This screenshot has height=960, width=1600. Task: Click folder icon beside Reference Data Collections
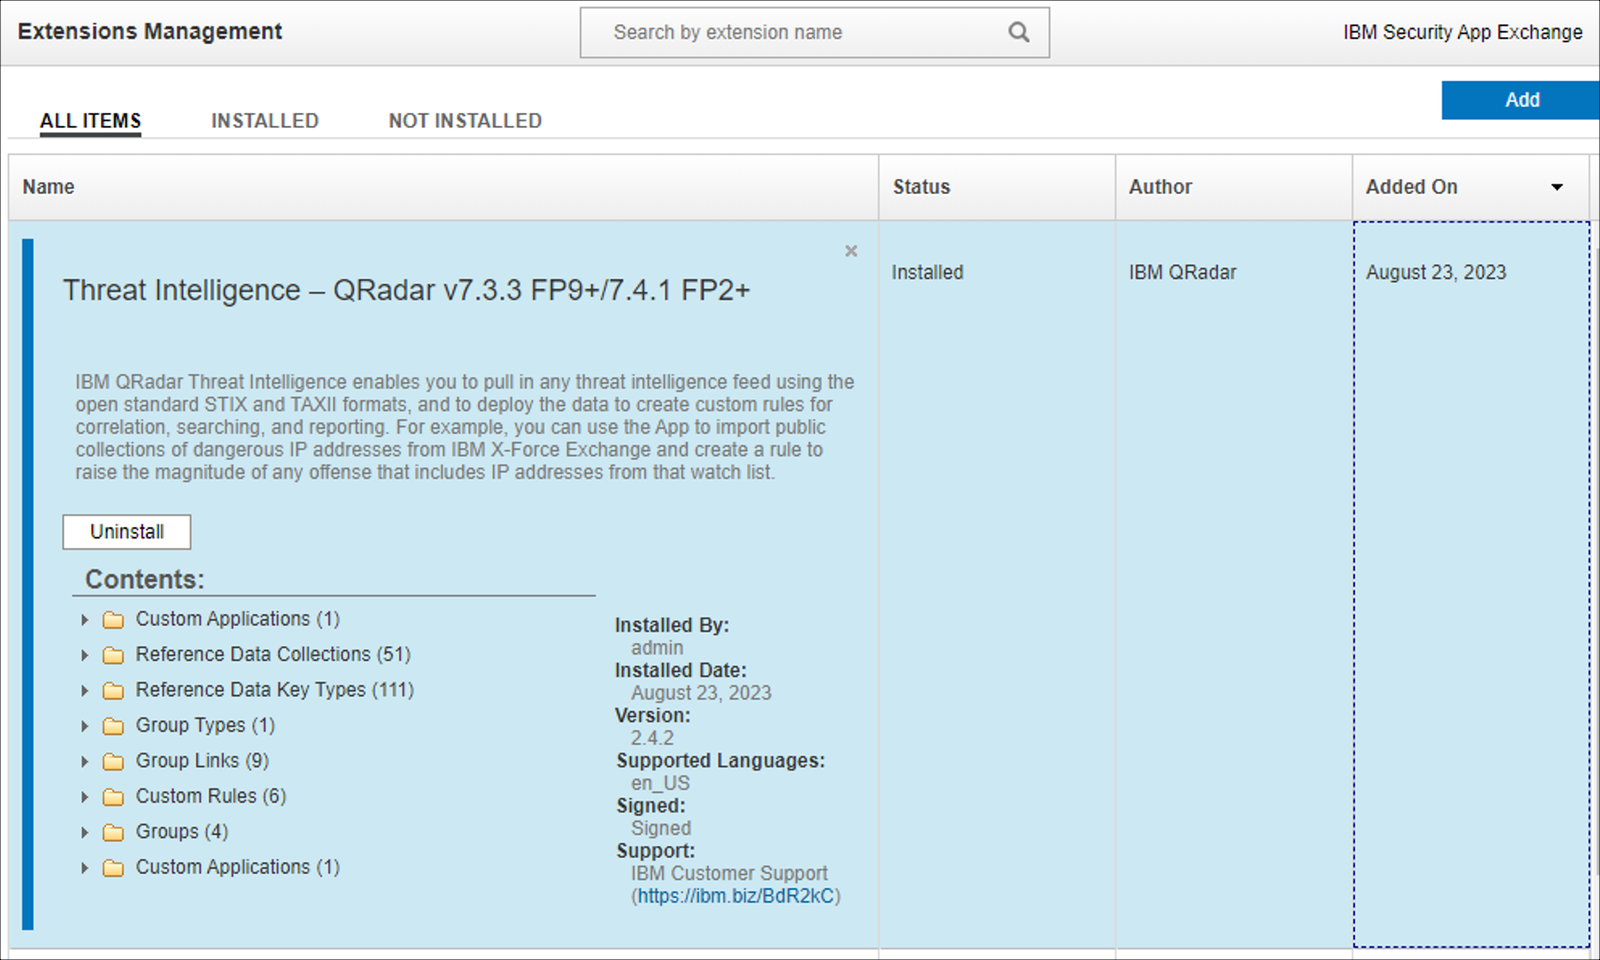114,655
